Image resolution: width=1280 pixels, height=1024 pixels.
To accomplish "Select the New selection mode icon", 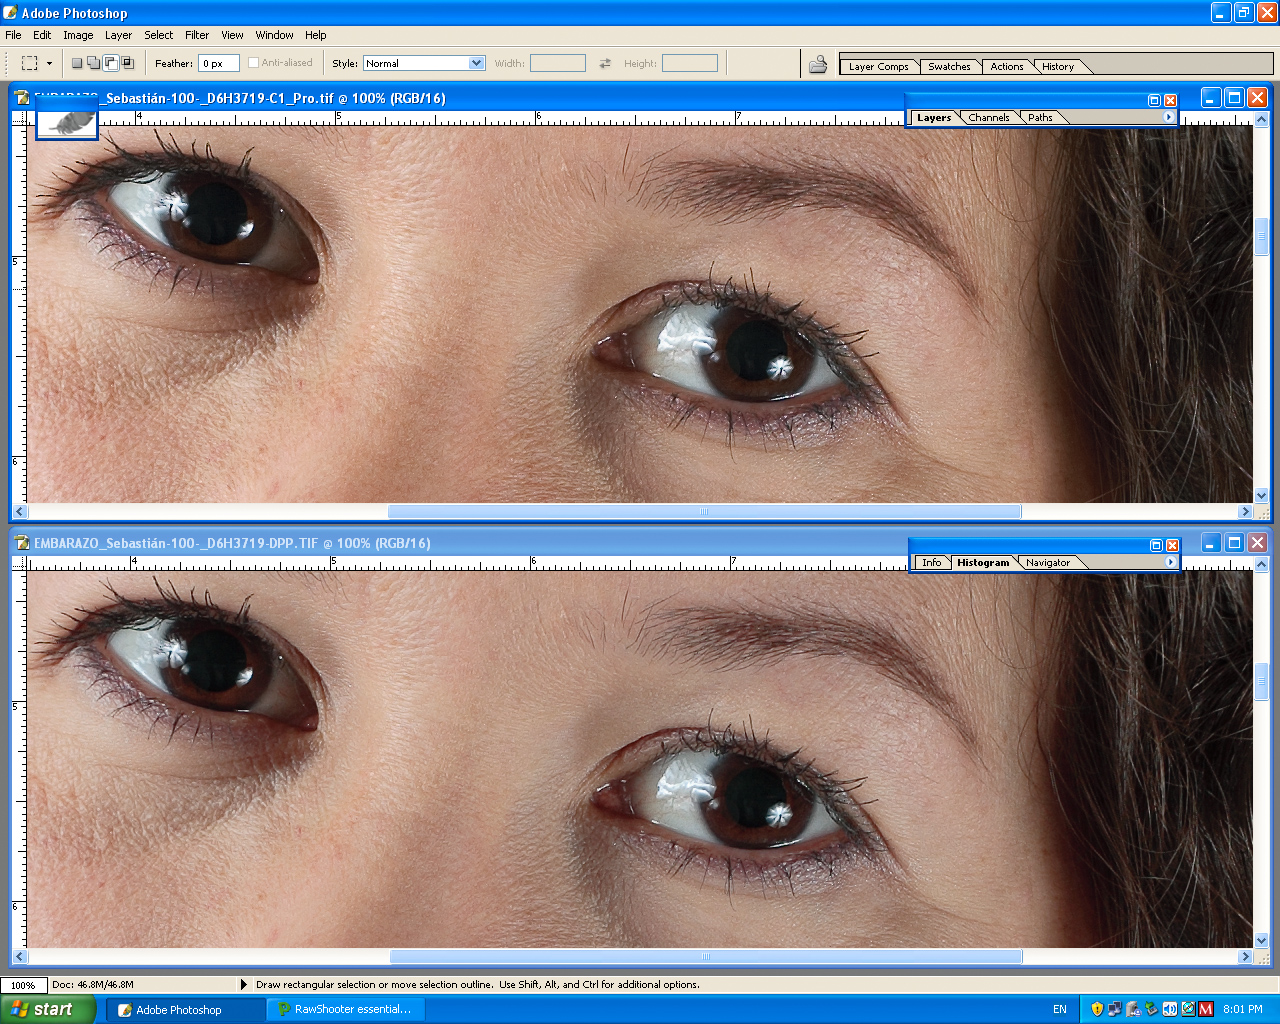I will tap(77, 63).
